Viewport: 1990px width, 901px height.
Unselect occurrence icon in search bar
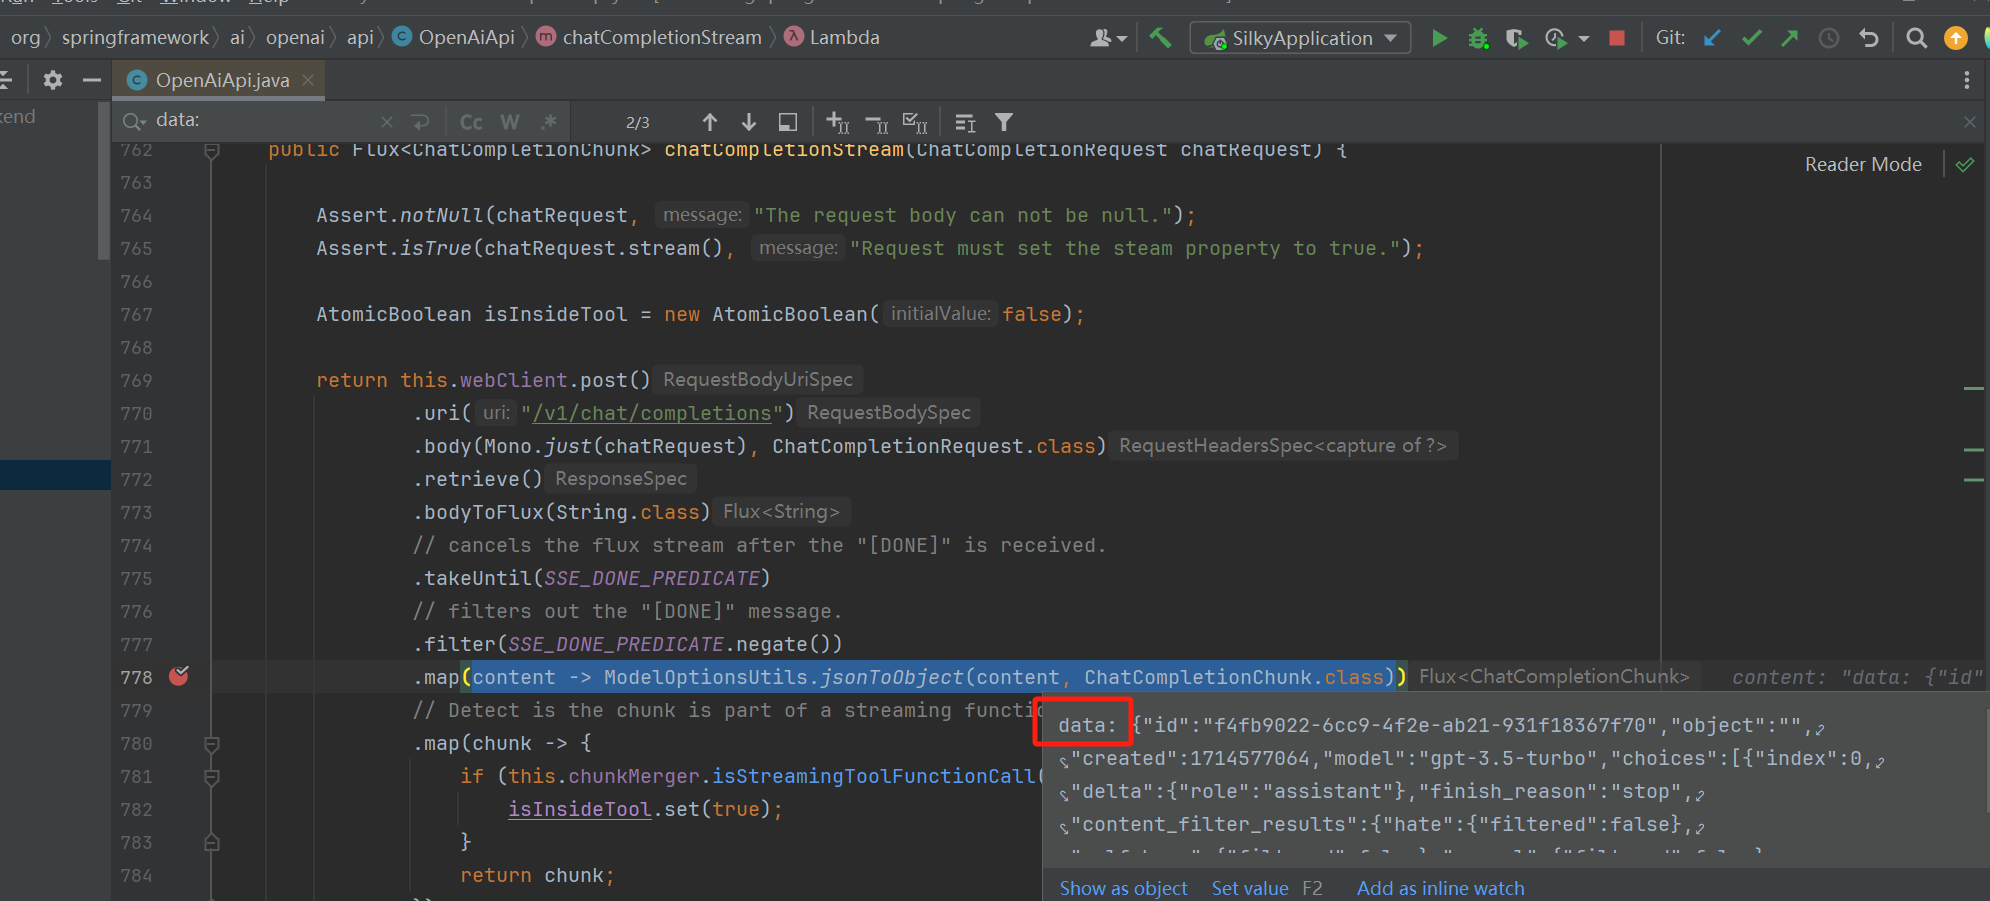pyautogui.click(x=877, y=122)
